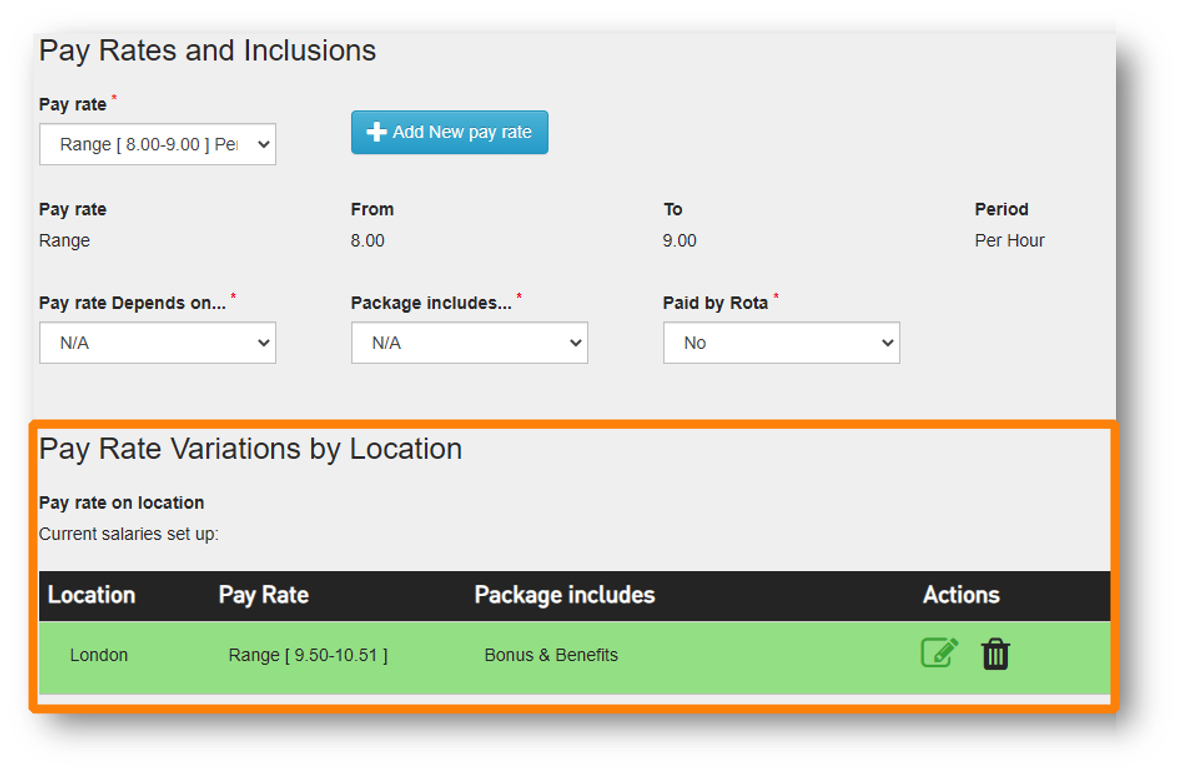Screen dimensions: 1185x772
Task: Click the Pay Rates and Inclusions heading
Action: [207, 51]
